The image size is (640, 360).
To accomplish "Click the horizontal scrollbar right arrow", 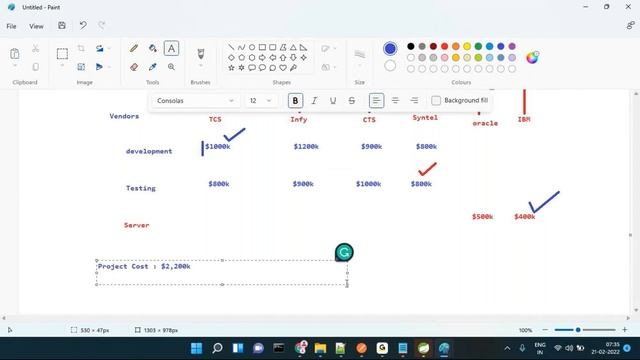I will [628, 318].
